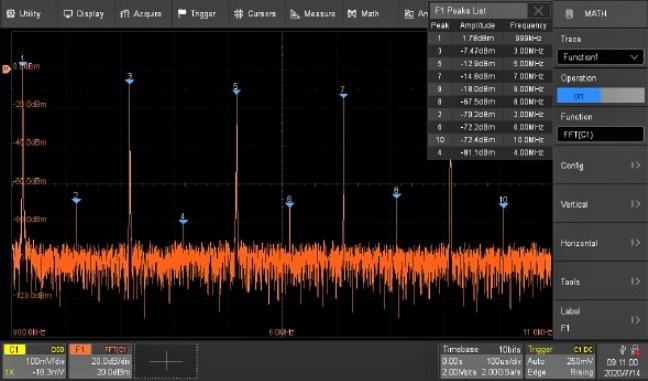Click the FFT(C1) function field
This screenshot has width=648, height=381.
pos(600,134)
